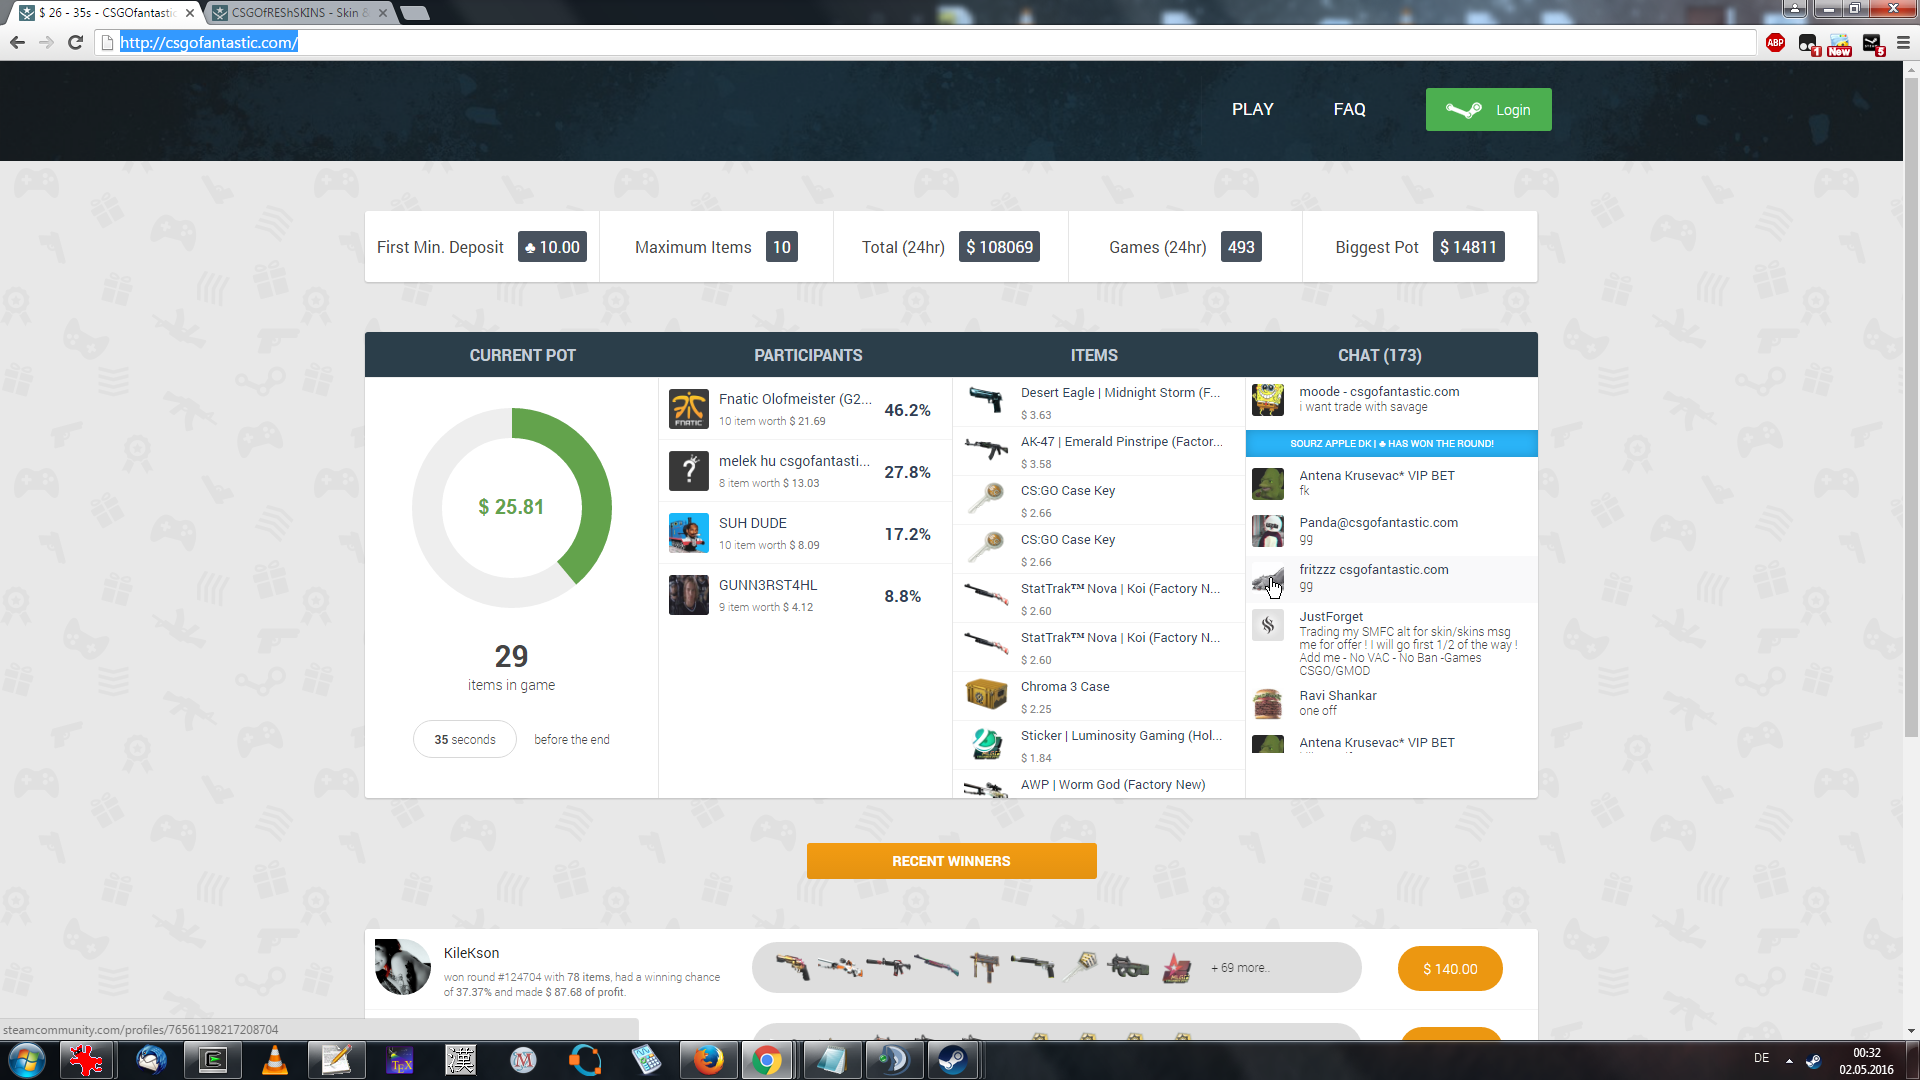Click KileKson's winner avatar
This screenshot has height=1080, width=1920.
(402, 967)
